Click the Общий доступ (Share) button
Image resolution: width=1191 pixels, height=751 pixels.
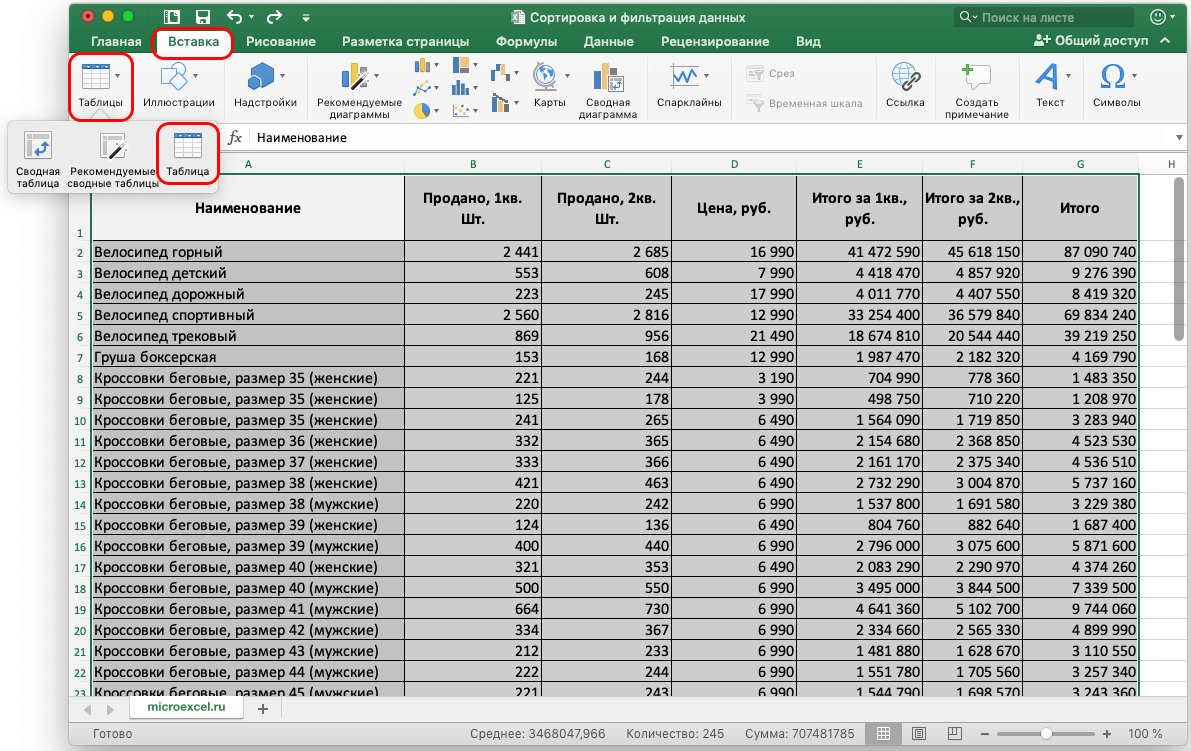pyautogui.click(x=1091, y=41)
